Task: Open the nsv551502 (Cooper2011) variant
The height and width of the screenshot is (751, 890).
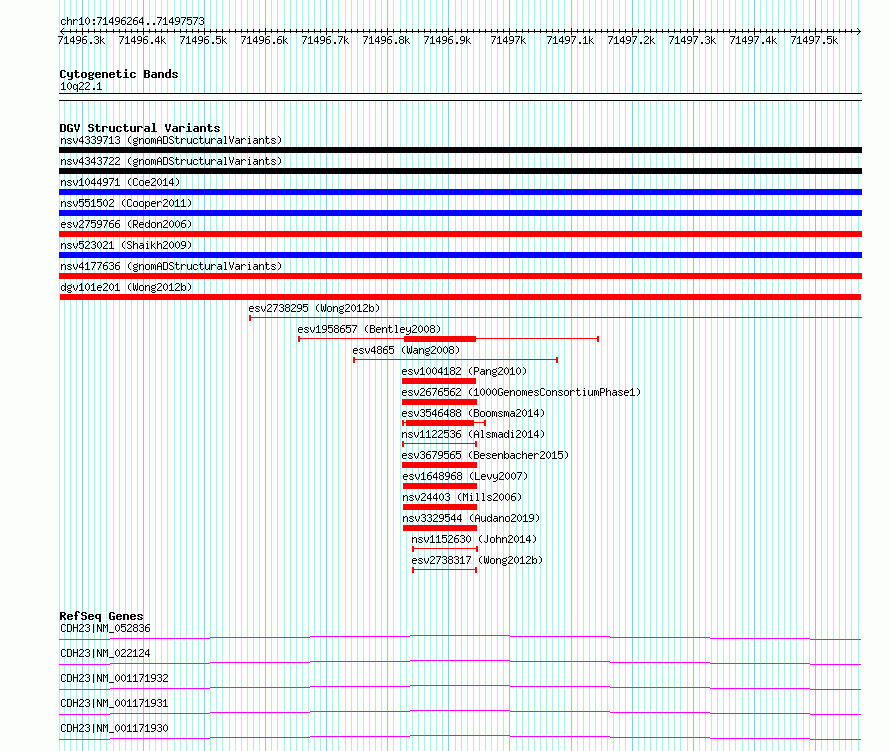Action: (126, 203)
